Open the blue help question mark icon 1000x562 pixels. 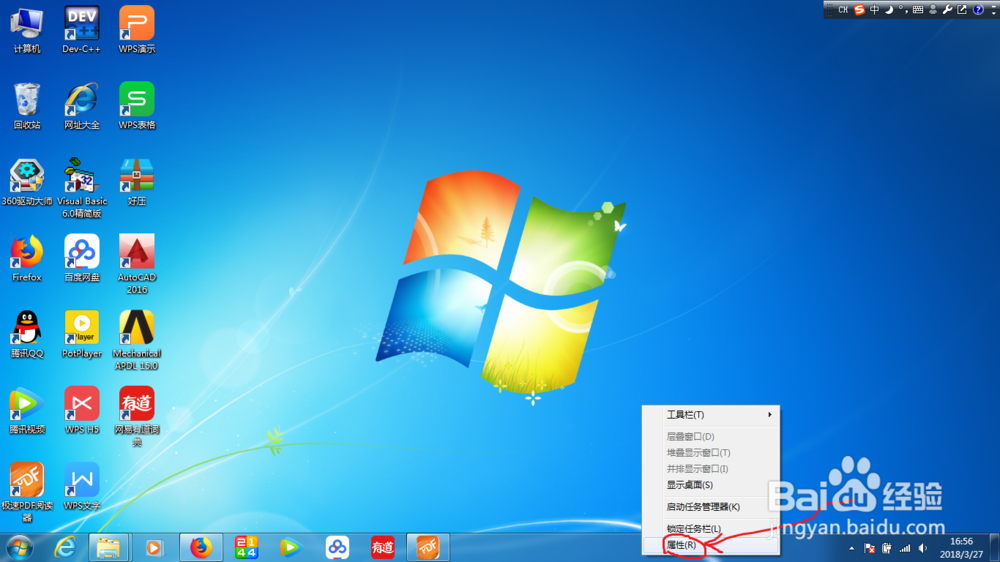point(978,10)
